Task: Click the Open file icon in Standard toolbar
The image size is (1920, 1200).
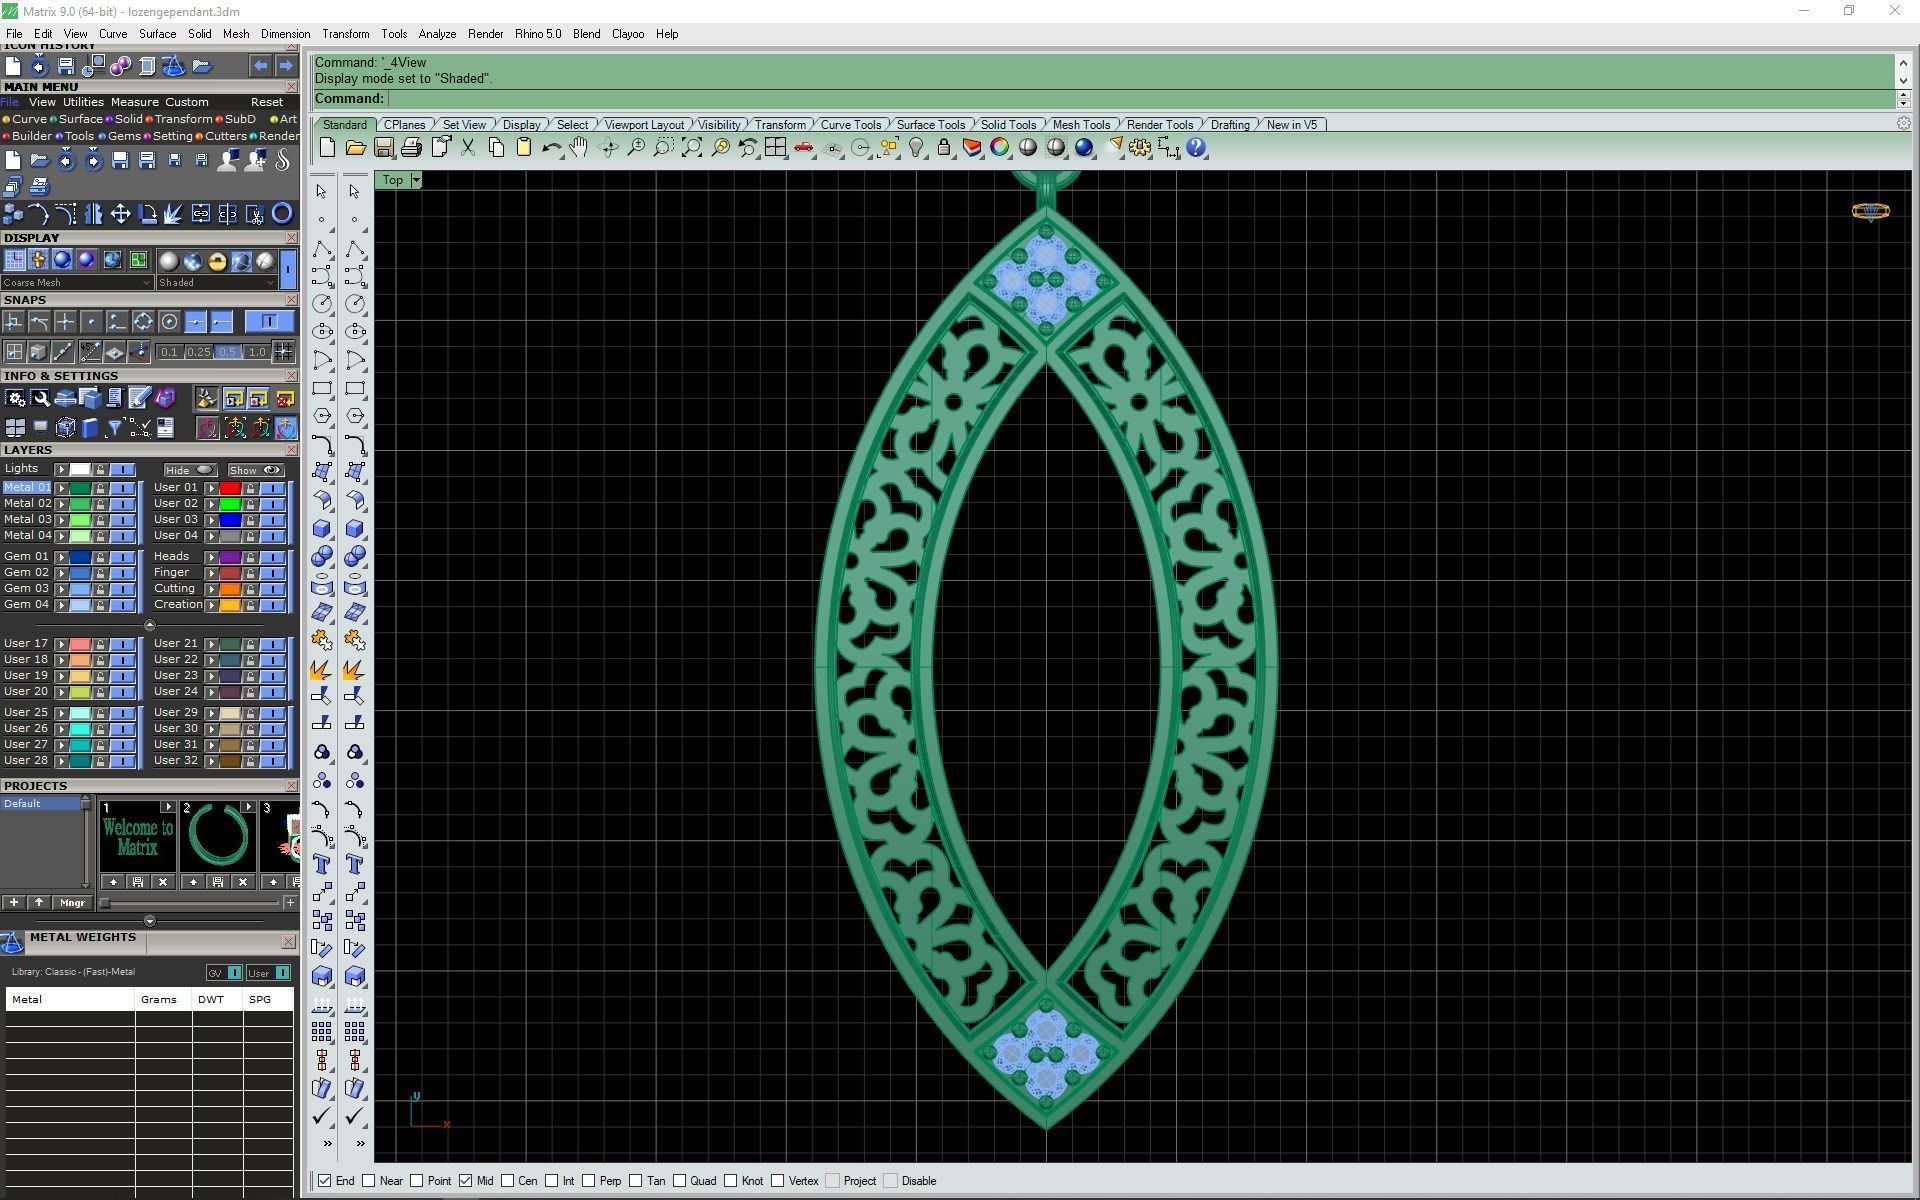Action: point(355,148)
